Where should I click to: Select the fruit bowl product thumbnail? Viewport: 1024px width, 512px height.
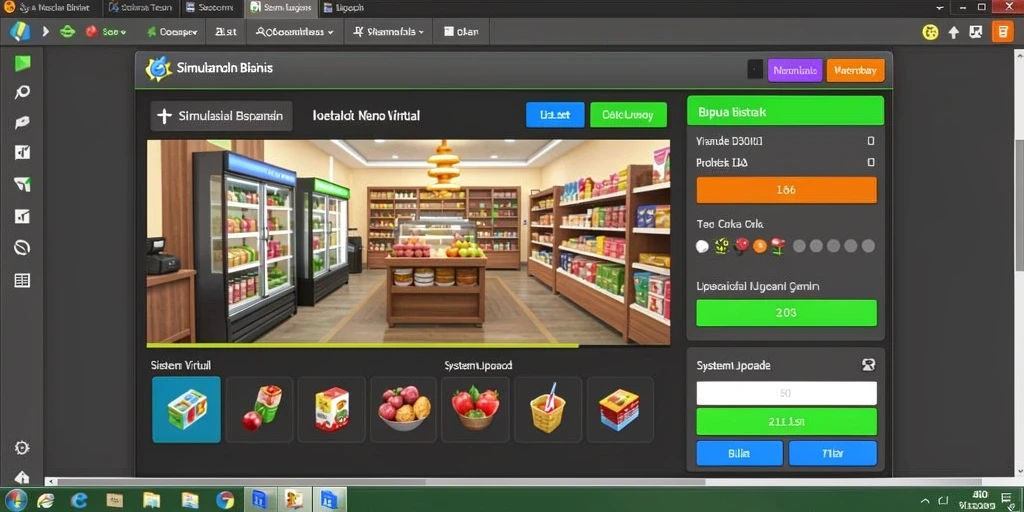tap(404, 409)
